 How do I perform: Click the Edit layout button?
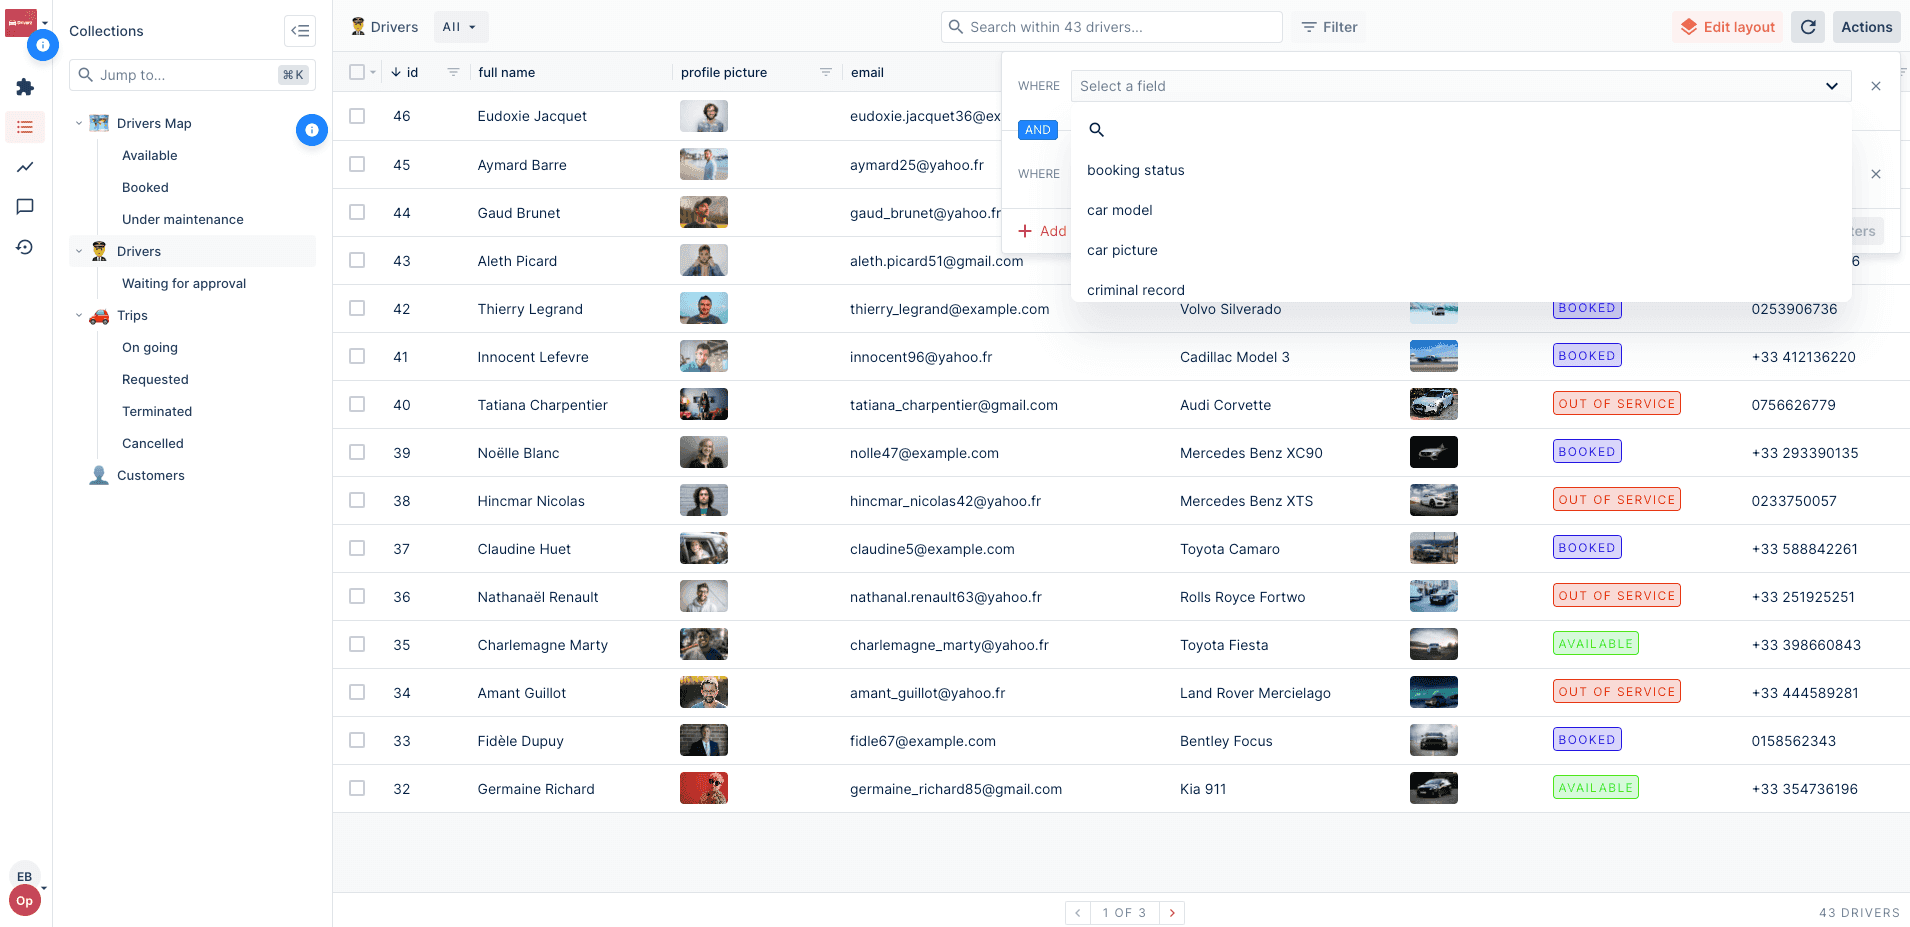tap(1727, 27)
